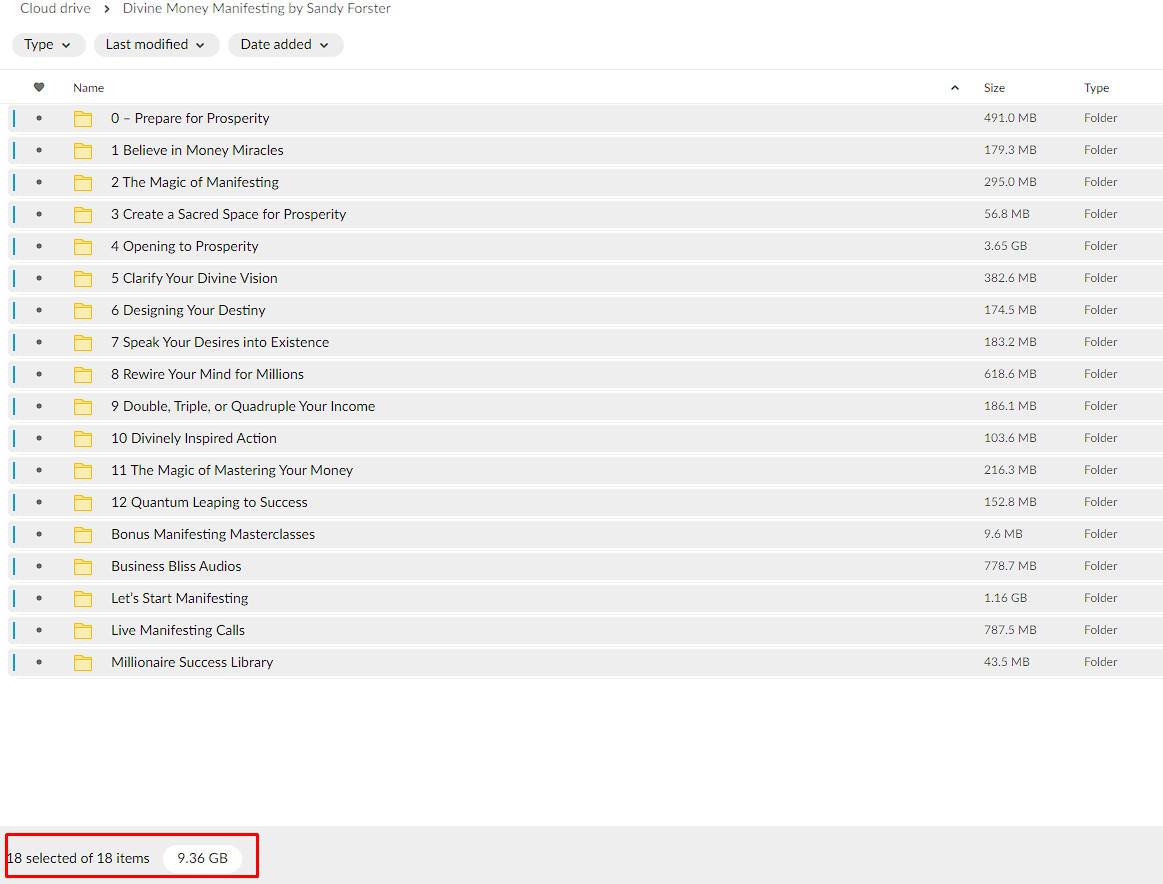Expand the Date added filter dropdown

click(285, 45)
